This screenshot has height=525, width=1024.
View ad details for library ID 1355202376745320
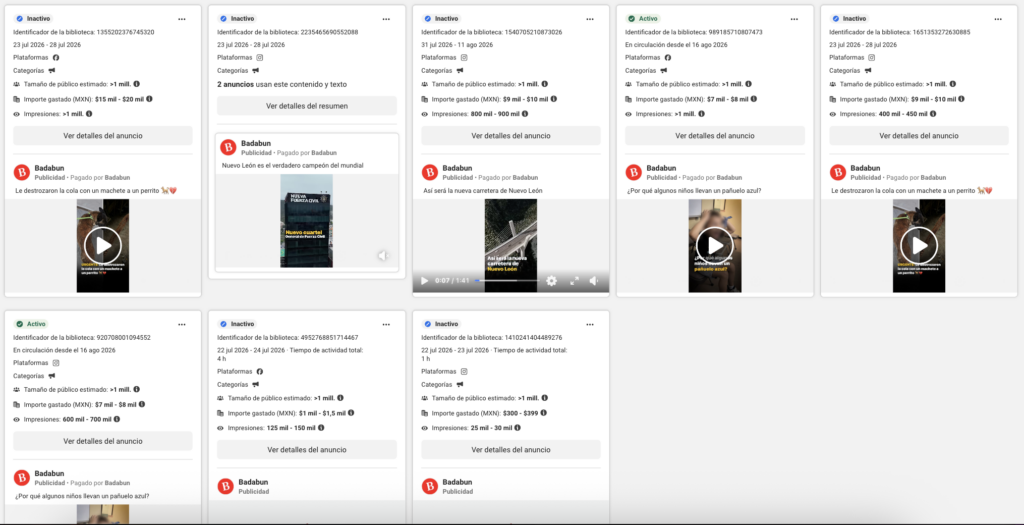coord(103,136)
